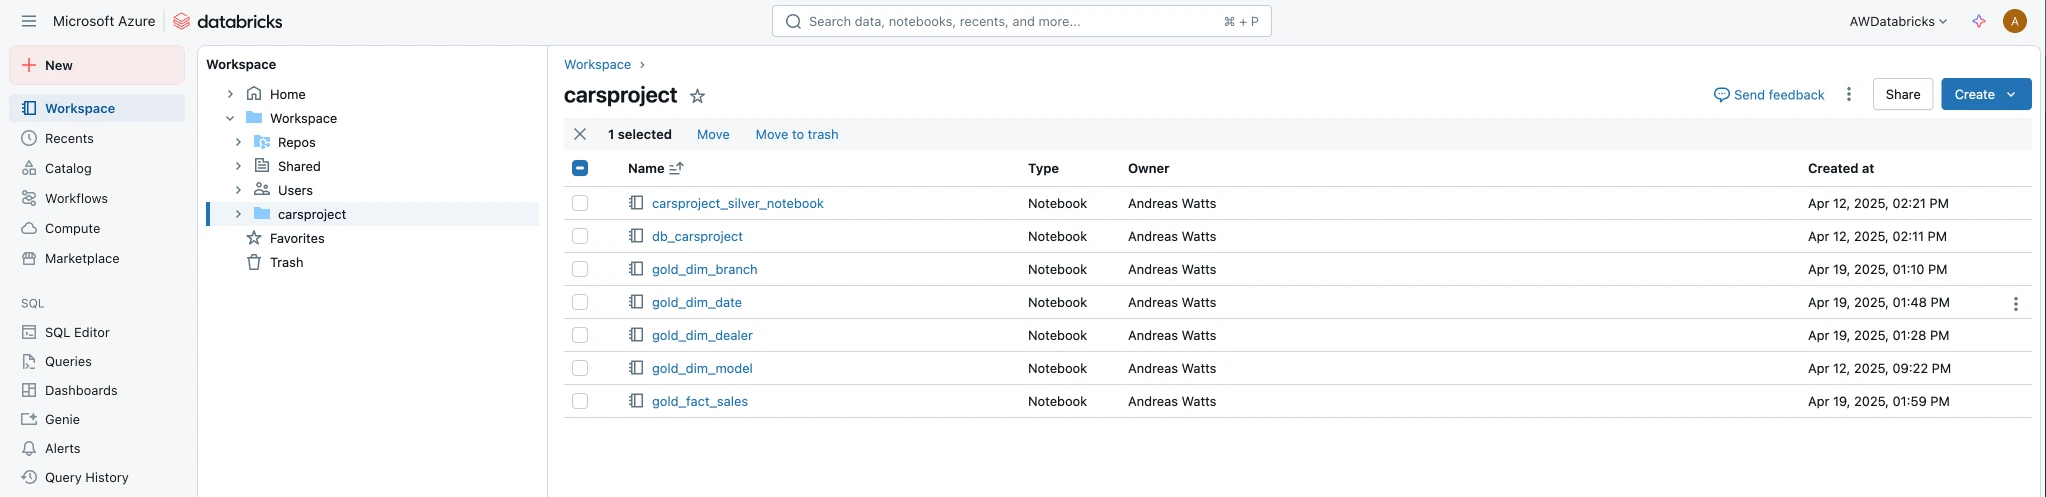Expand the Home tree node

[x=230, y=94]
